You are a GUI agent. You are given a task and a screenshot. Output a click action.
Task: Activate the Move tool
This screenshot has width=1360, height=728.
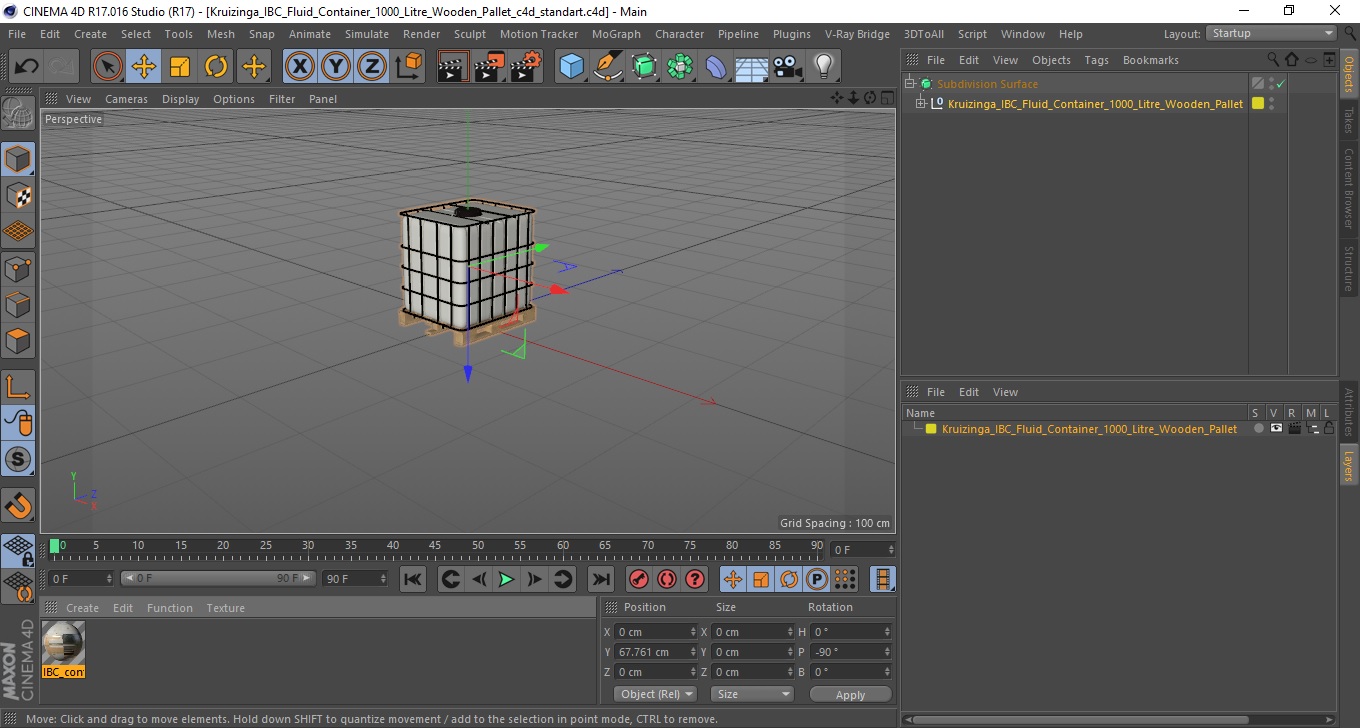tap(144, 67)
